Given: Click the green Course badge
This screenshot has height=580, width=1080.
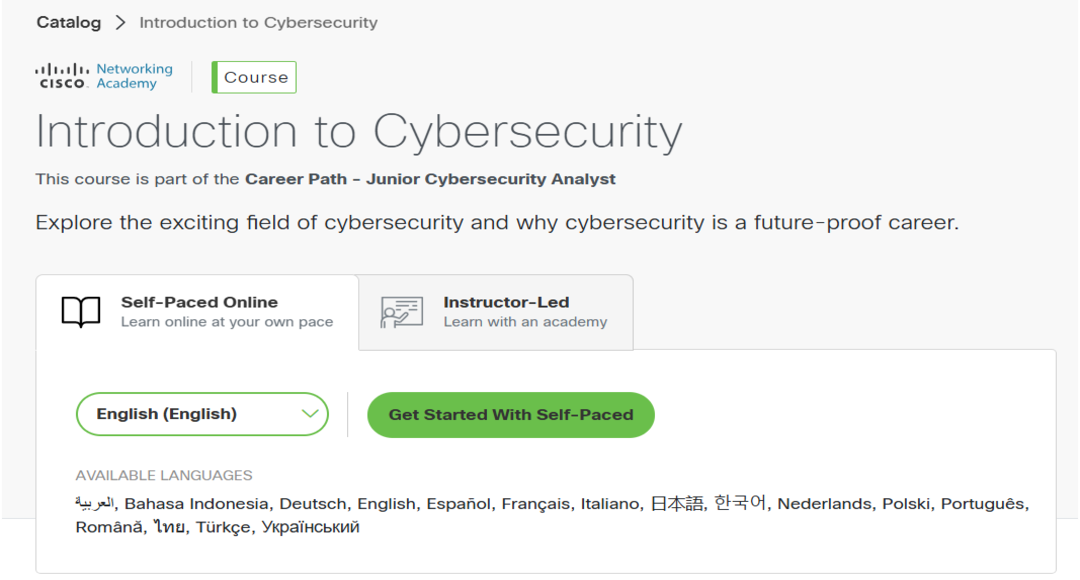Looking at the screenshot, I should pyautogui.click(x=255, y=77).
